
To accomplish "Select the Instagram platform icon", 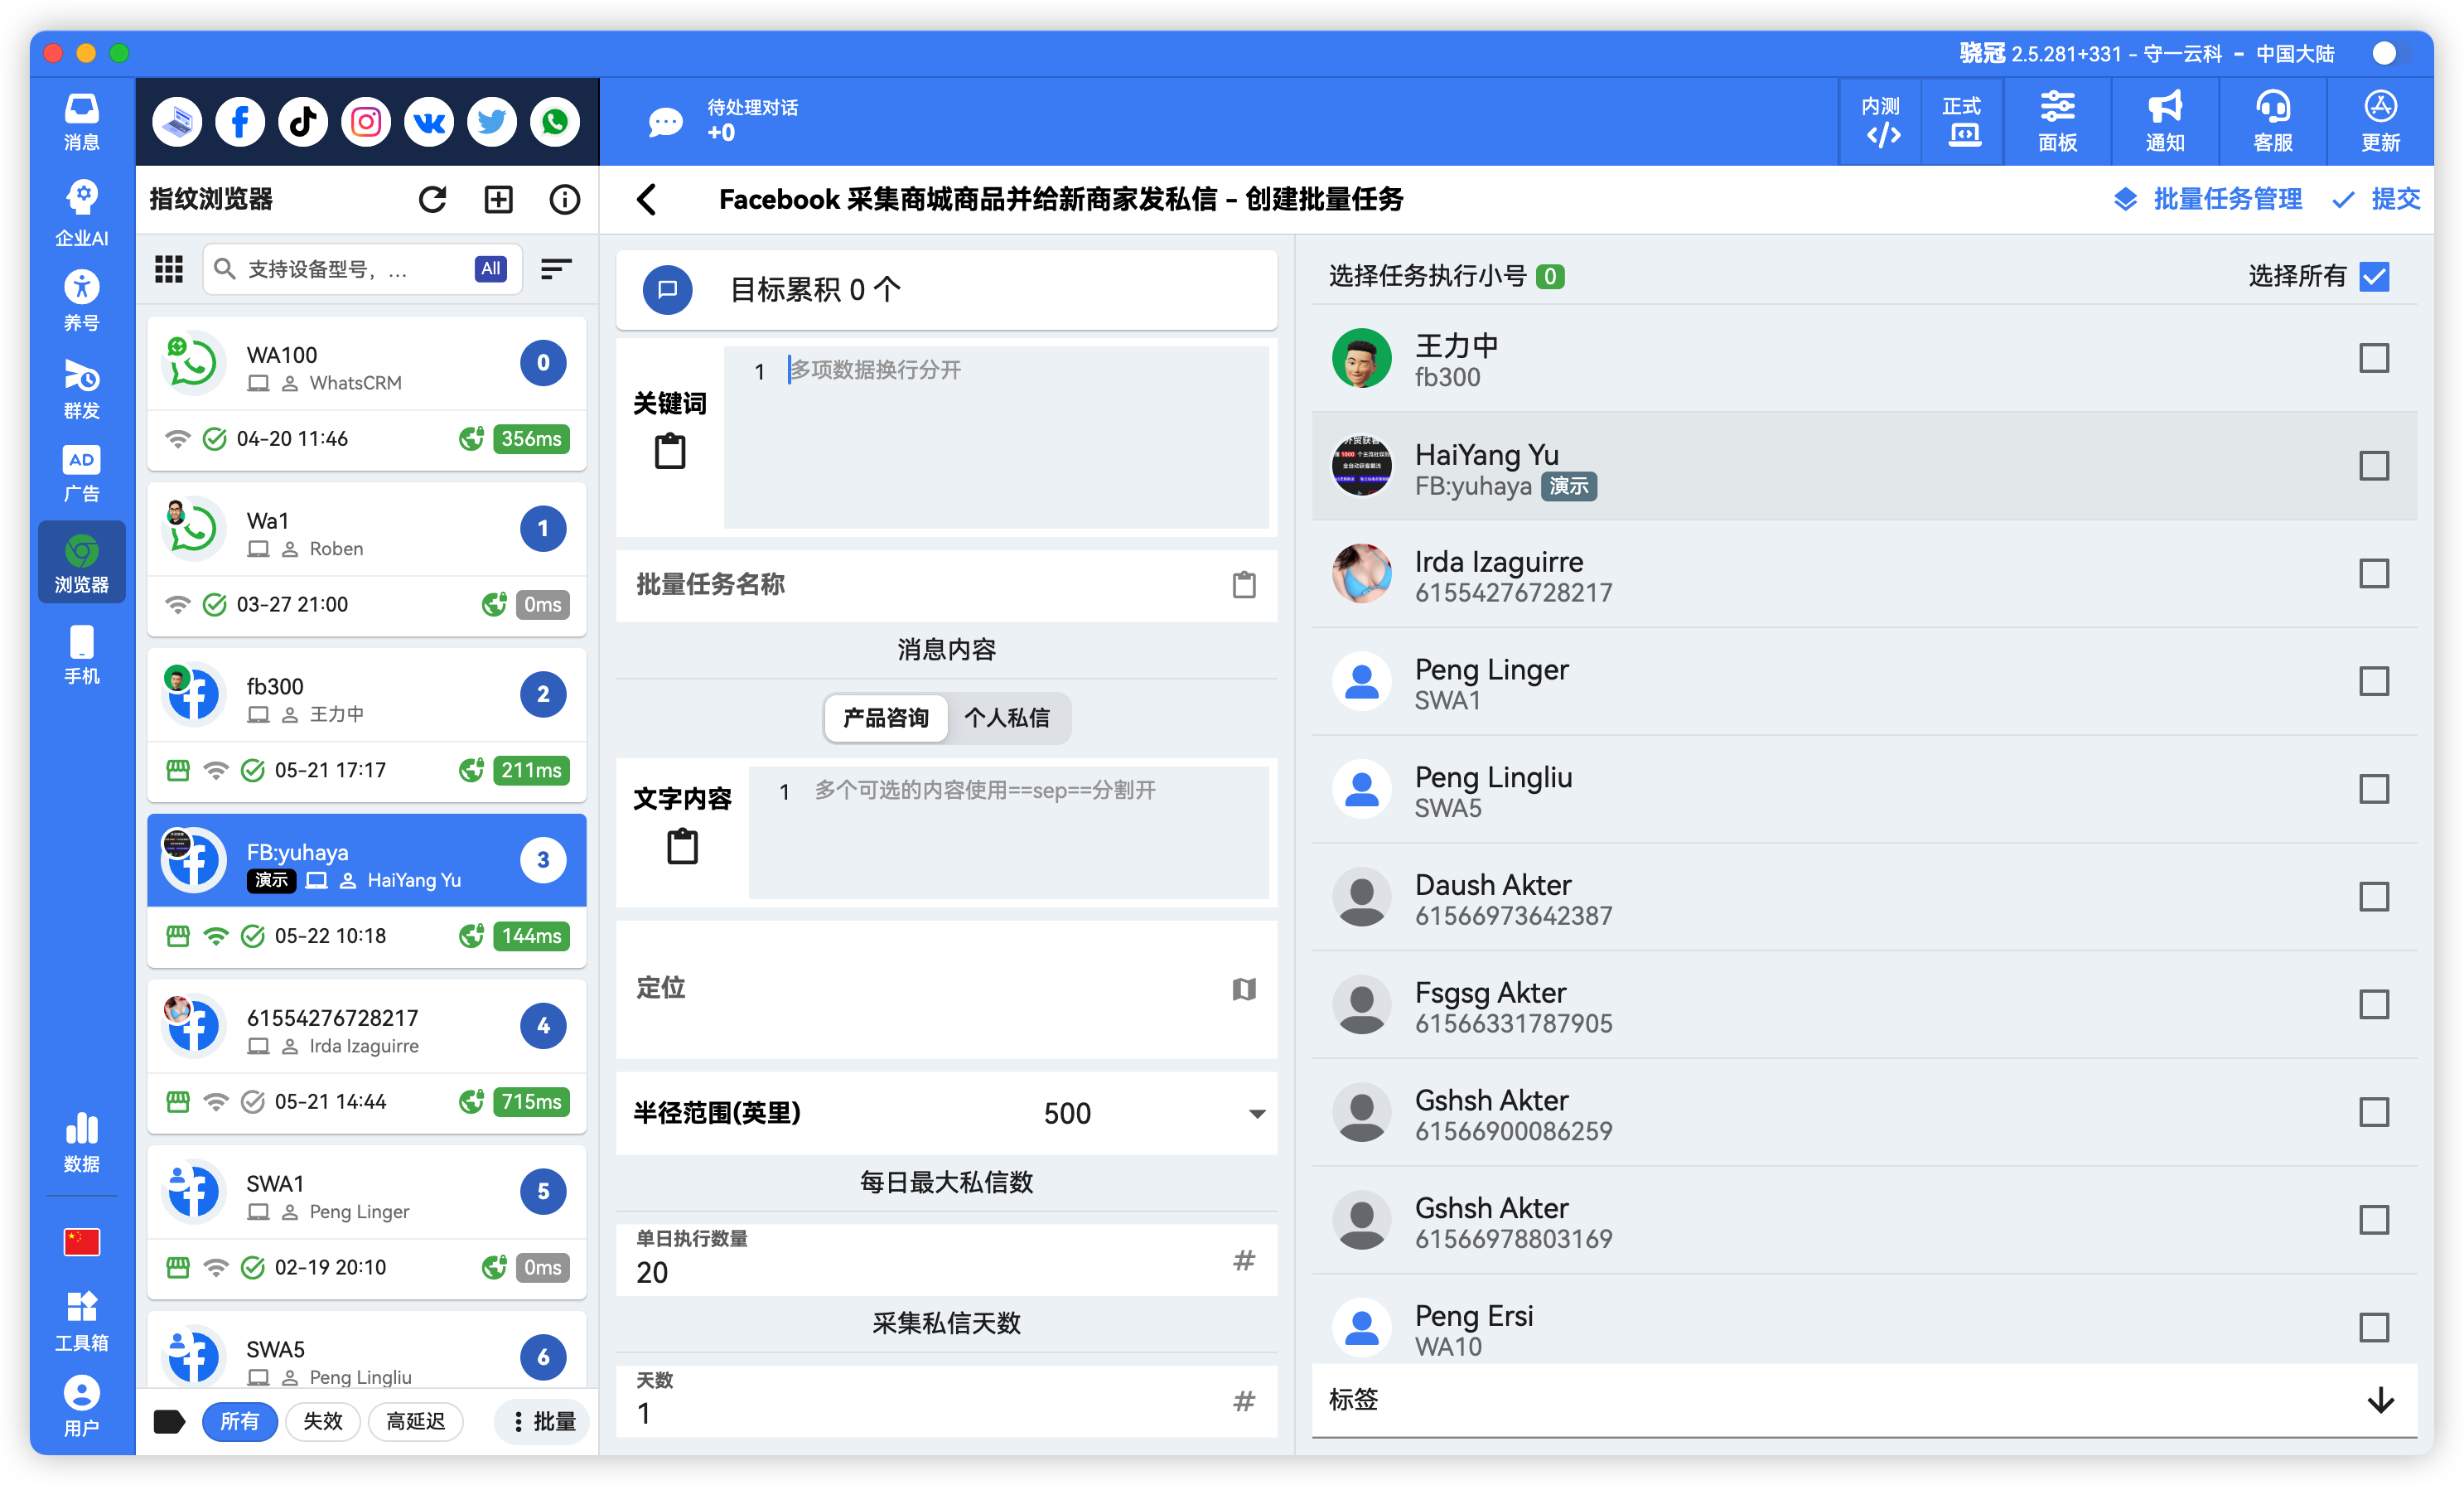I will point(365,121).
